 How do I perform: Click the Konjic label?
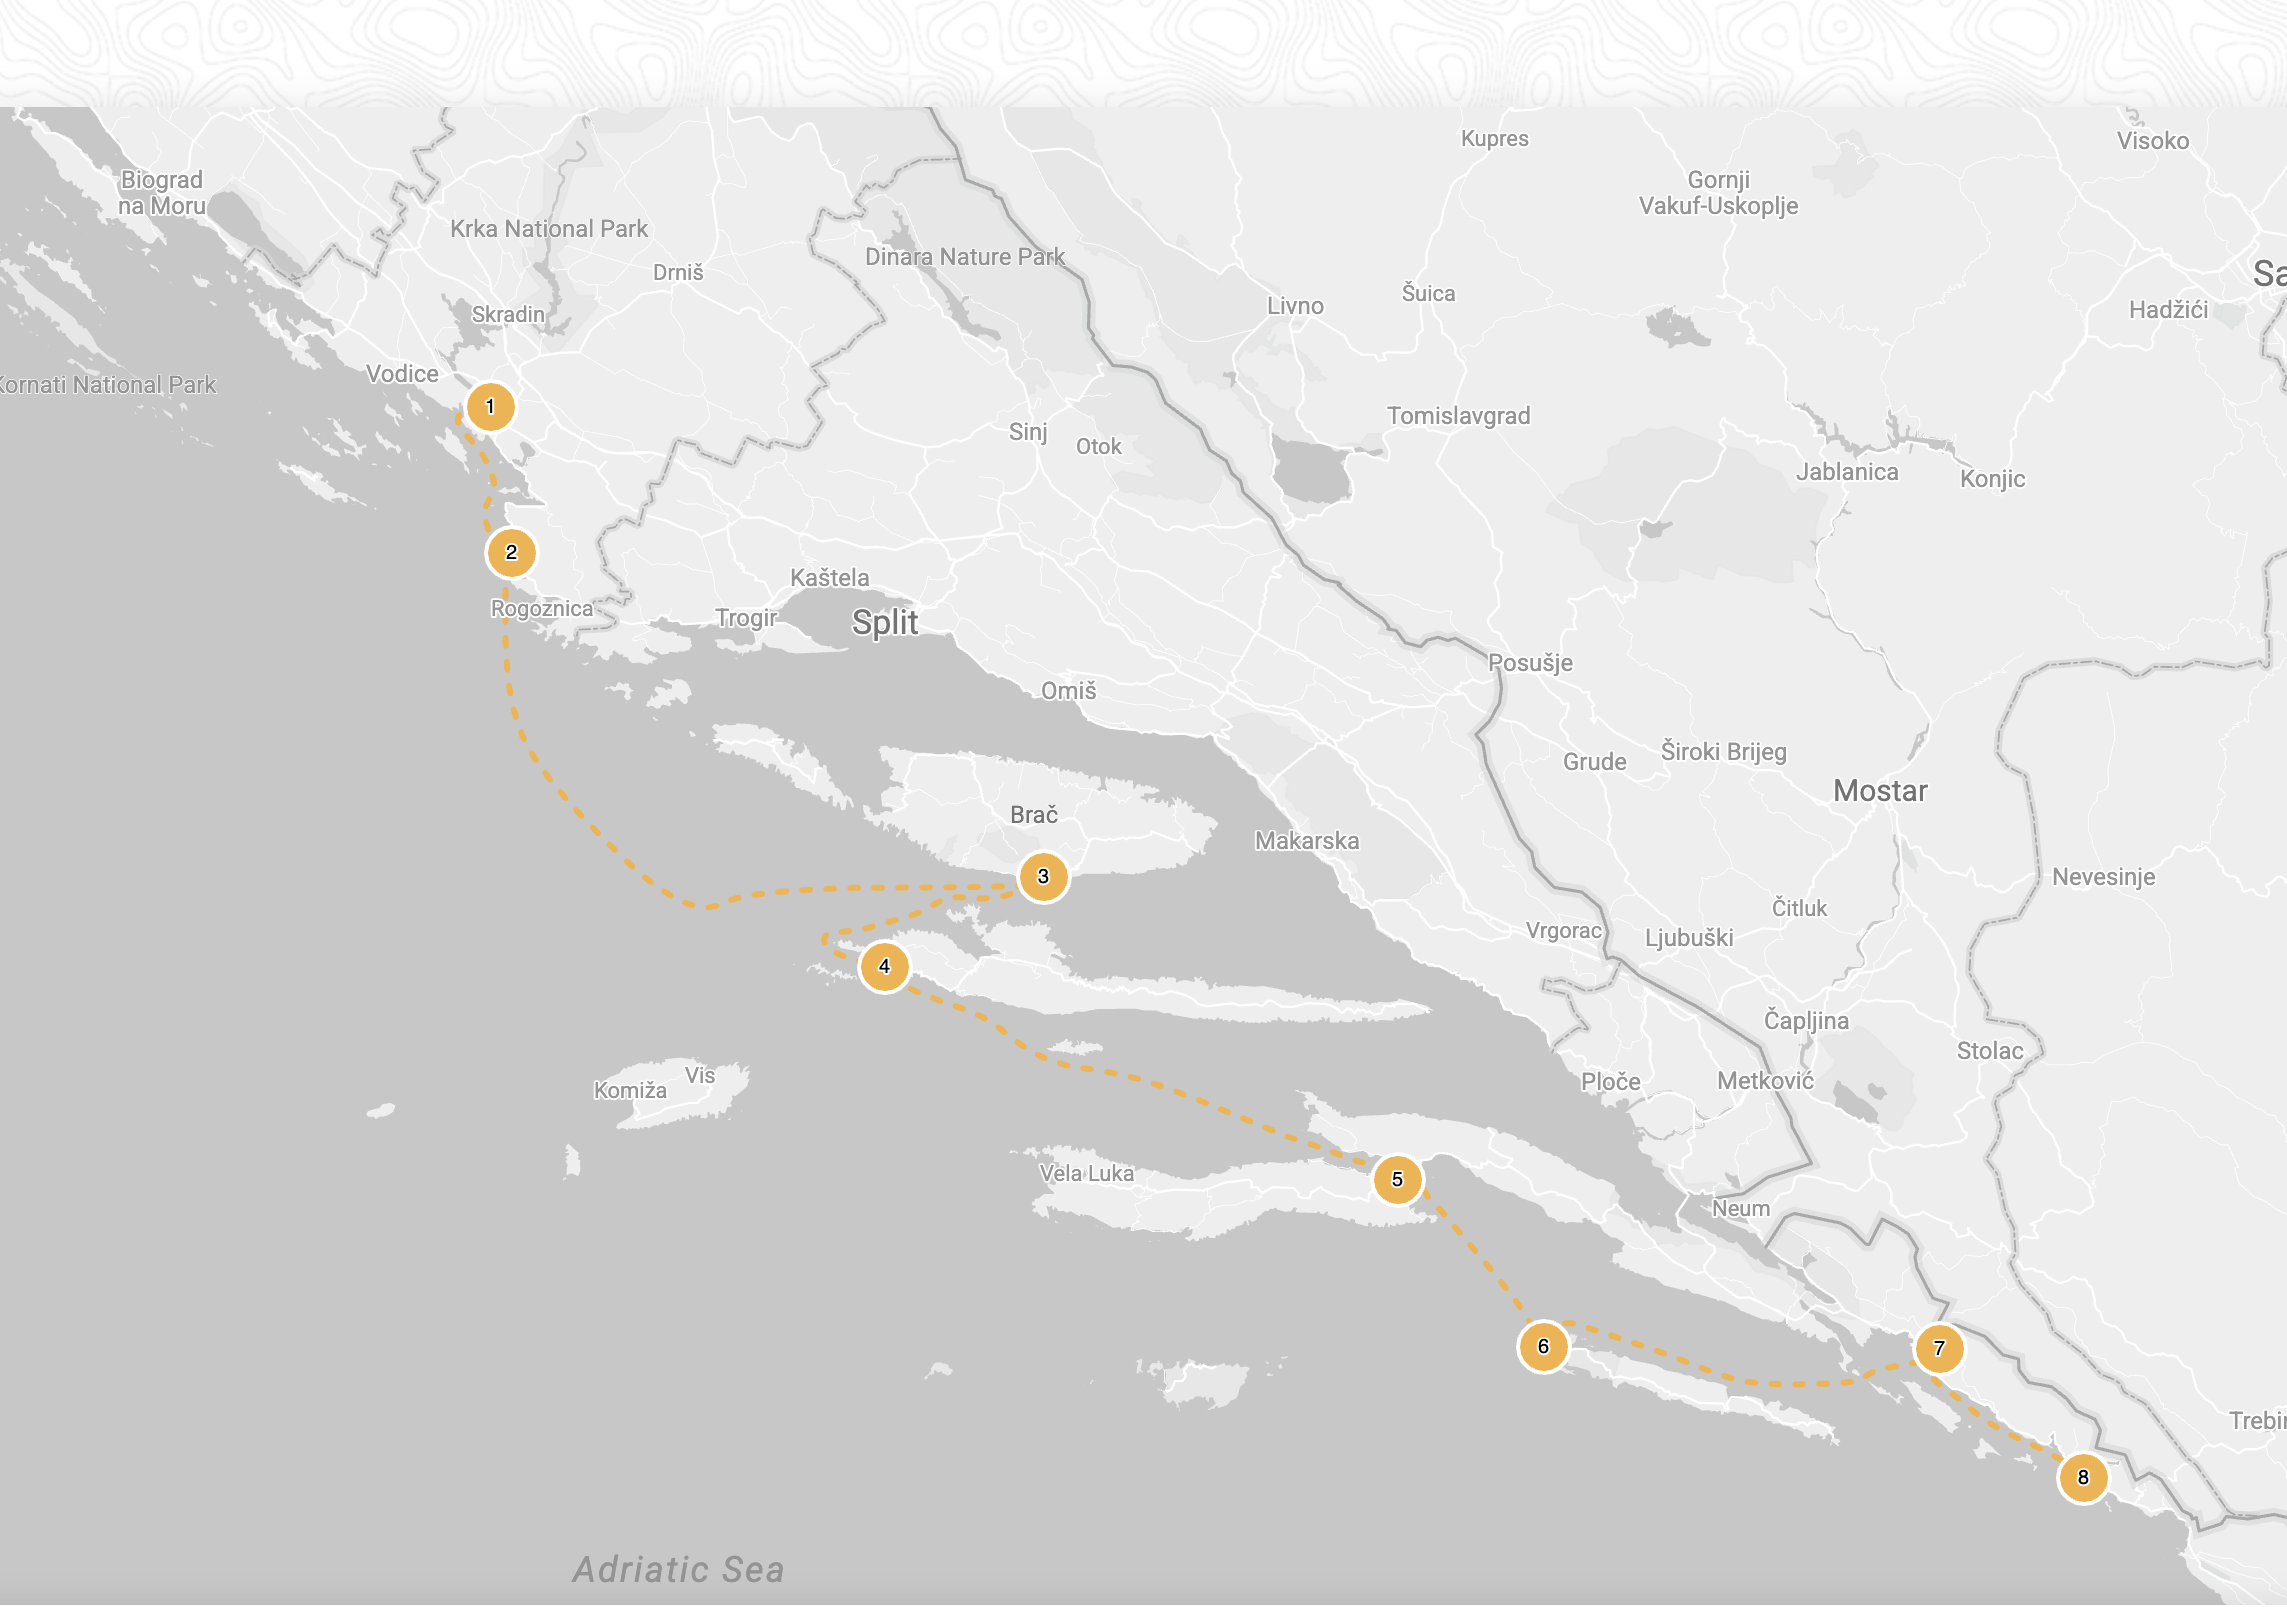pos(1992,479)
